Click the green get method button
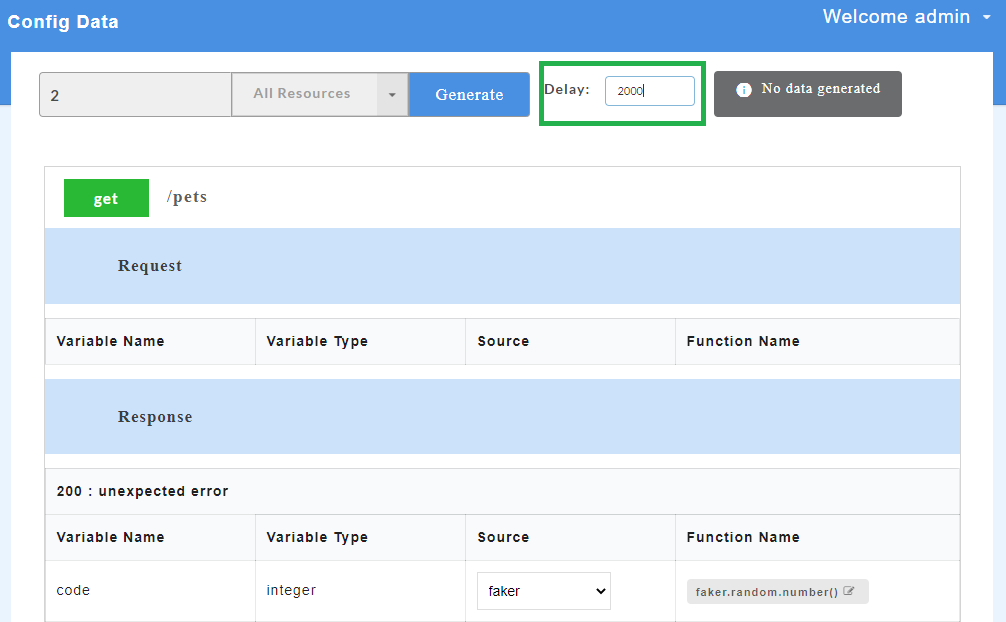1006x622 pixels. pos(106,198)
